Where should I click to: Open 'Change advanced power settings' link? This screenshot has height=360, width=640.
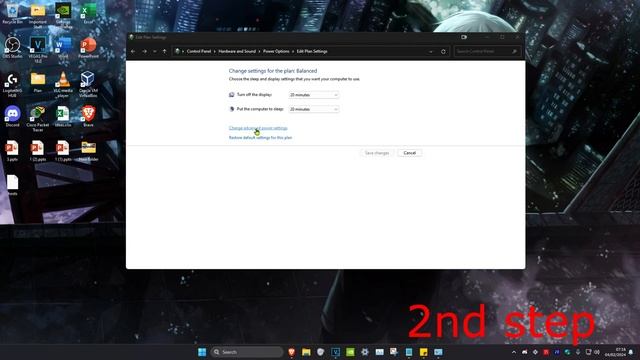(x=258, y=128)
